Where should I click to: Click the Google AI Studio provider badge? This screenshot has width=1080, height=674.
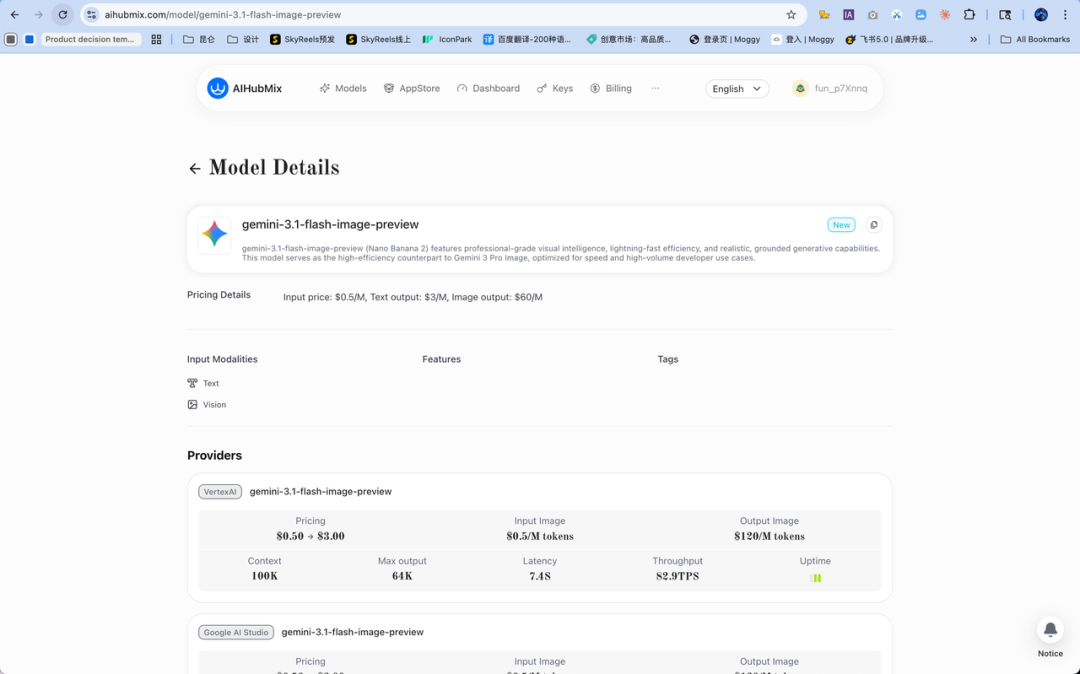tap(236, 632)
